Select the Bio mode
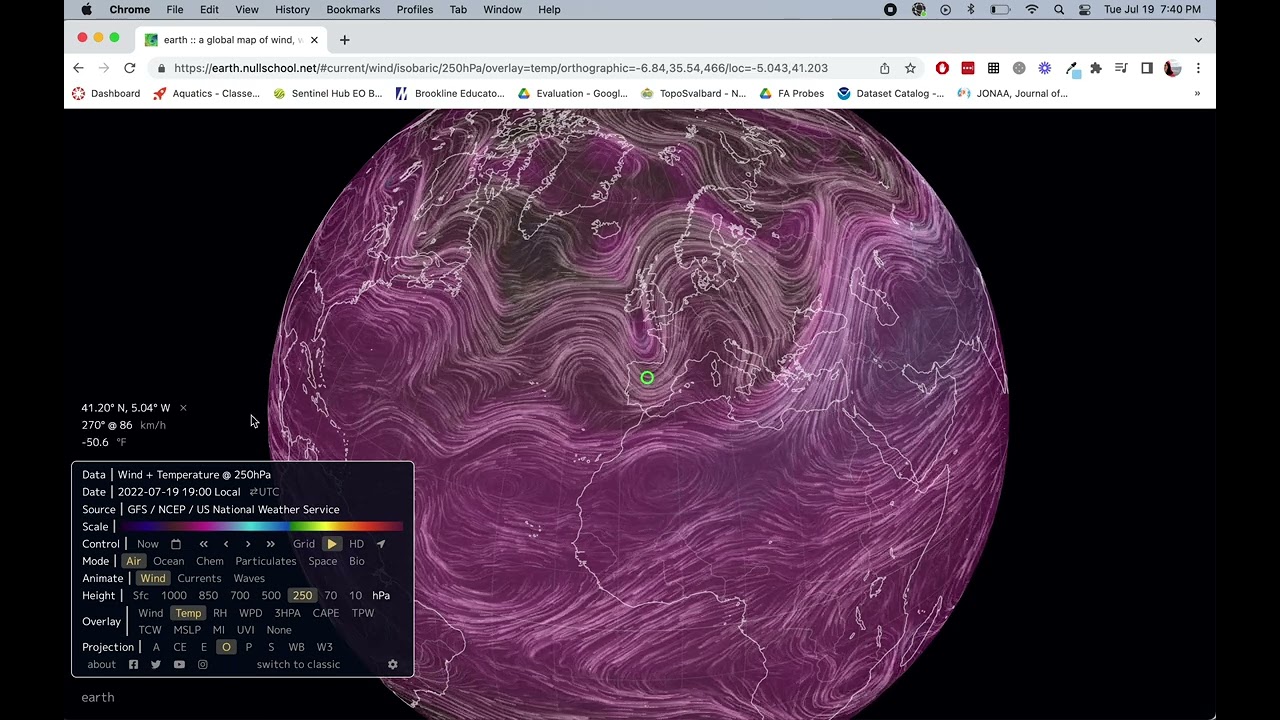This screenshot has height=720, width=1280. (357, 561)
